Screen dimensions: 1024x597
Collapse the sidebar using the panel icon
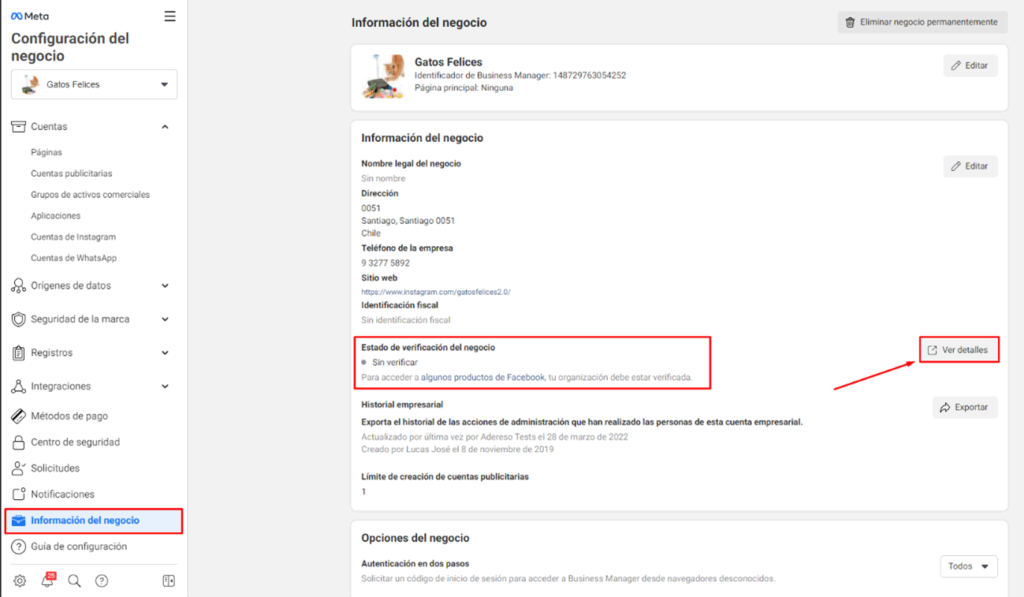tap(169, 581)
